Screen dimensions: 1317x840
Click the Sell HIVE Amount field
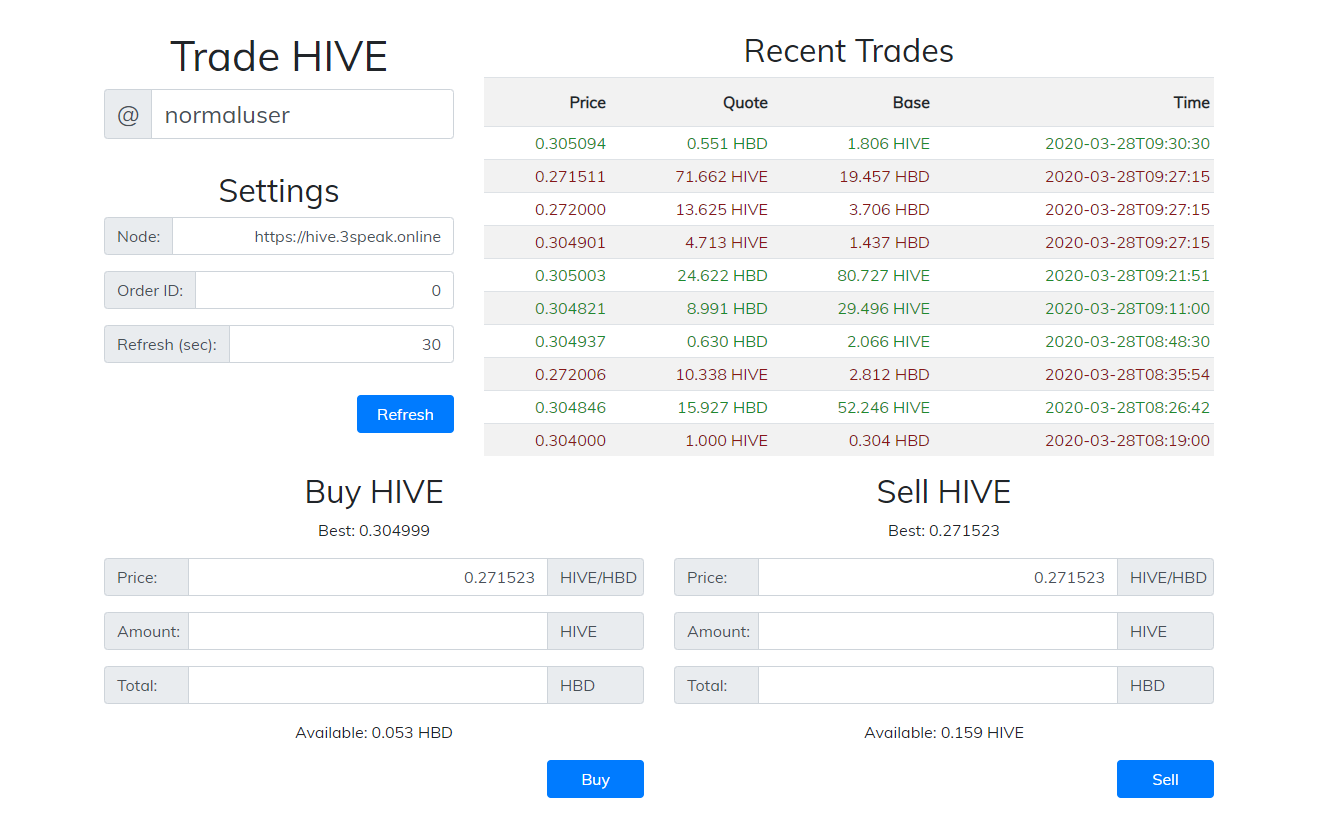937,631
